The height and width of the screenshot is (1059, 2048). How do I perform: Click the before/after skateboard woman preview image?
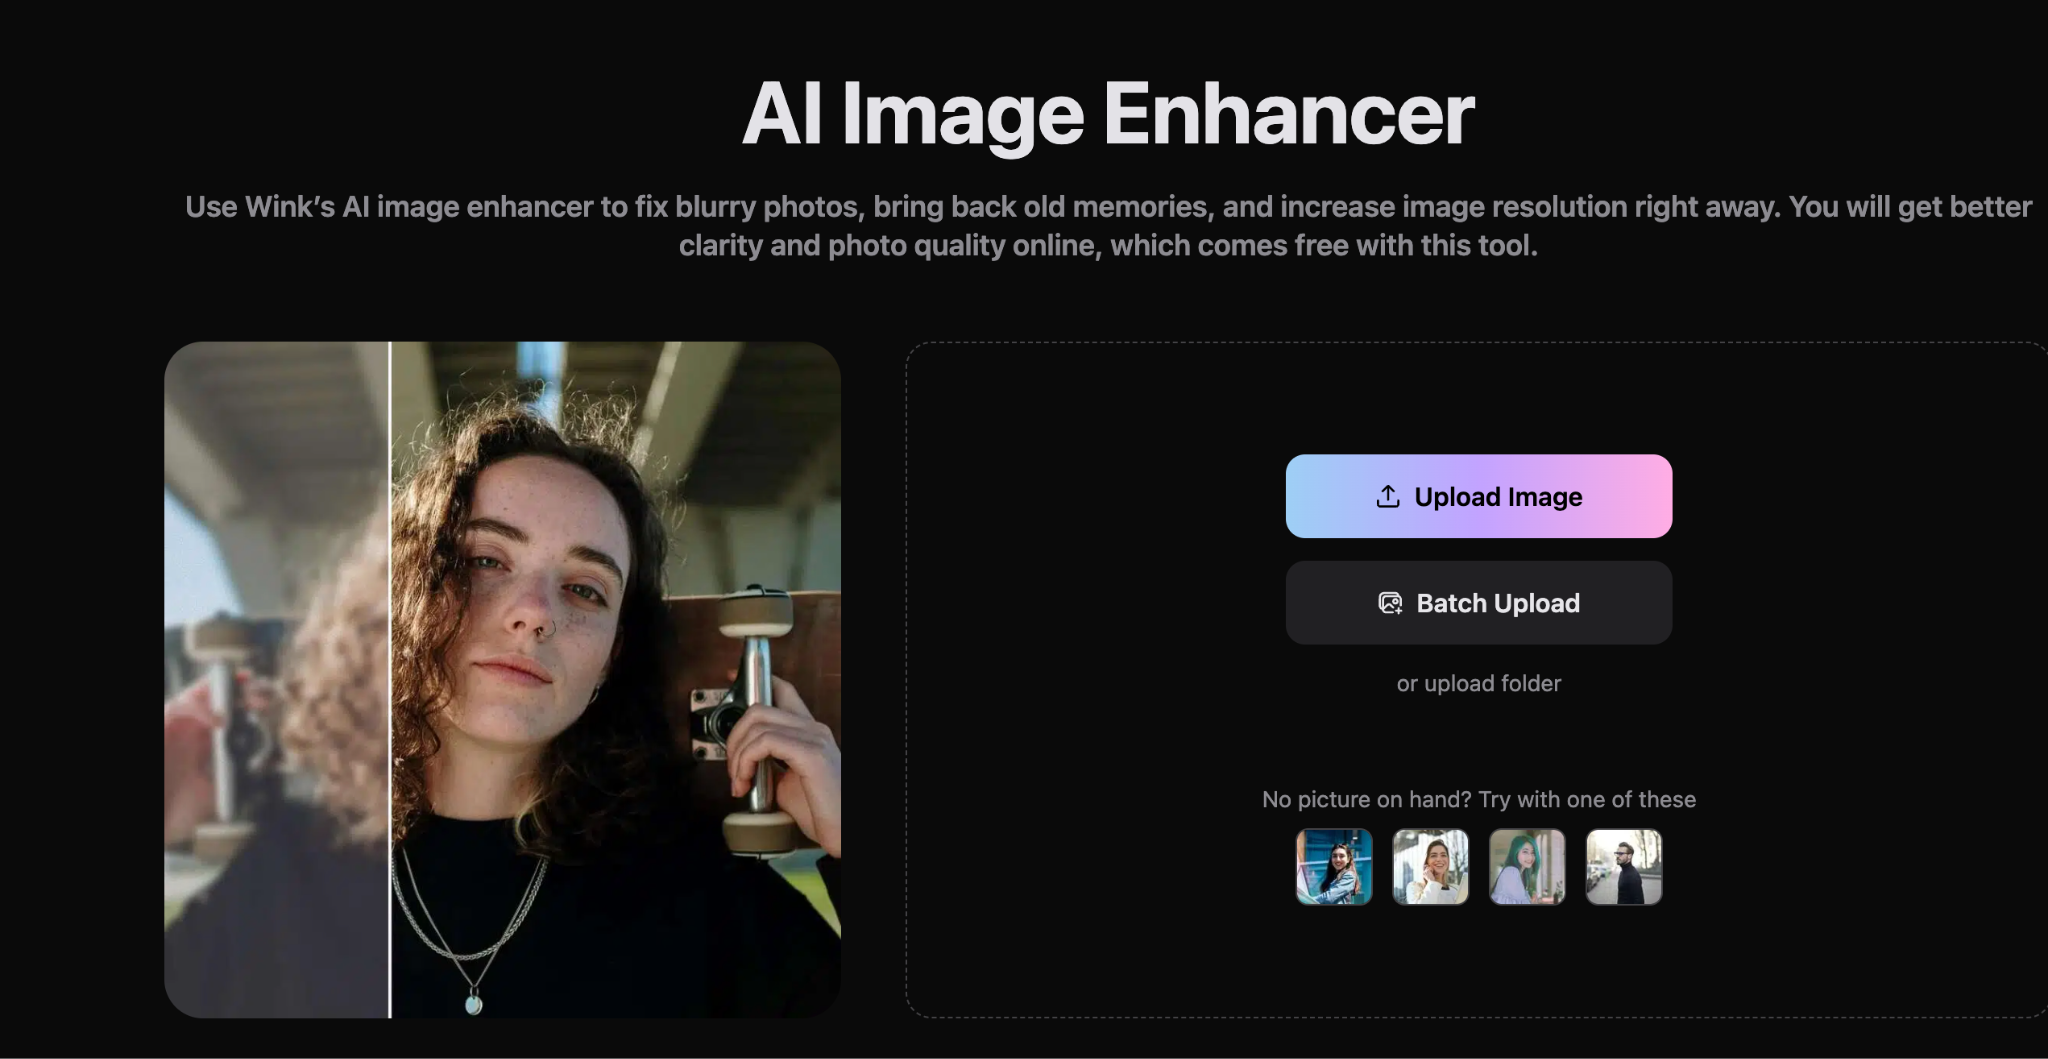pyautogui.click(x=502, y=680)
